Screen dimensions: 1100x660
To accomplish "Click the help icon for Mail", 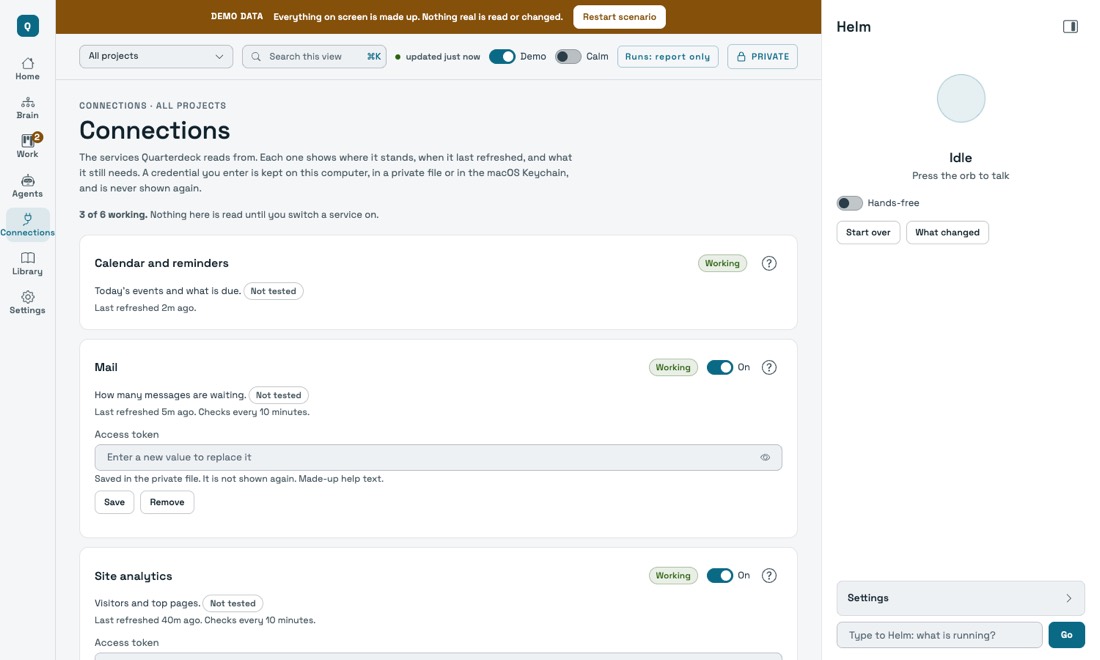I will coord(769,368).
